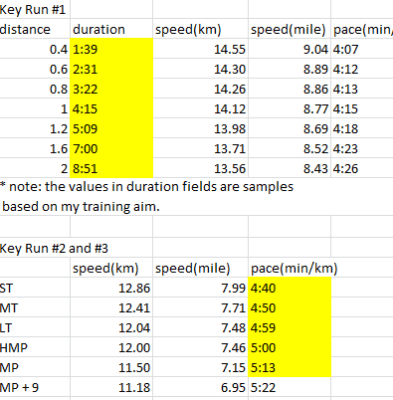This screenshot has height=400, width=393.
Task: Select the speed(km) value 14.55
Action: point(200,49)
